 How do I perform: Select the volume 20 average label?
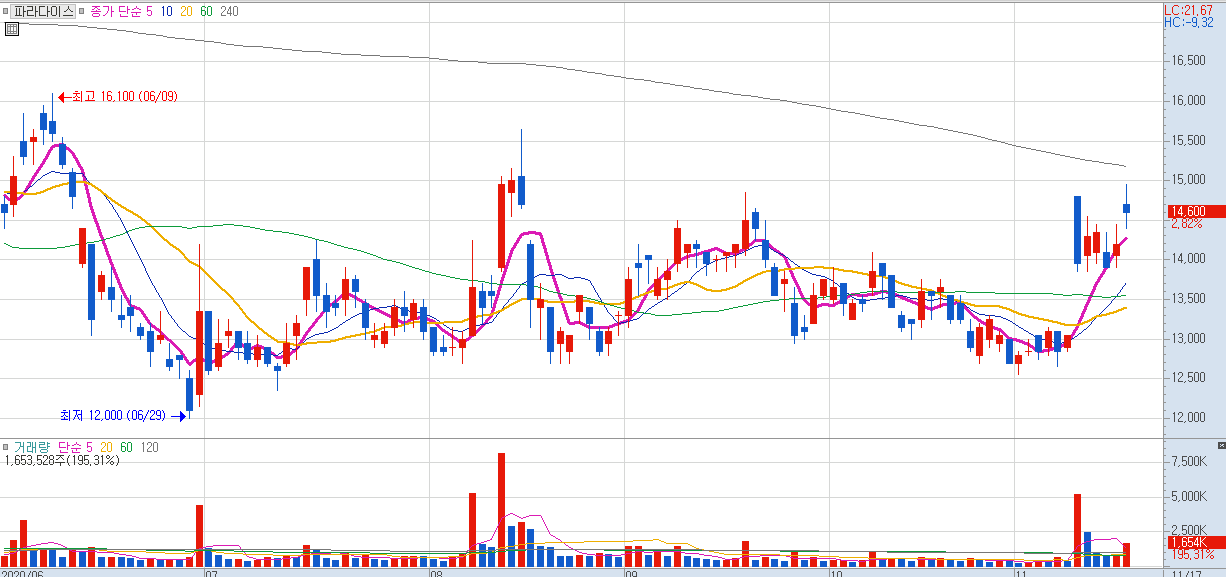107,447
